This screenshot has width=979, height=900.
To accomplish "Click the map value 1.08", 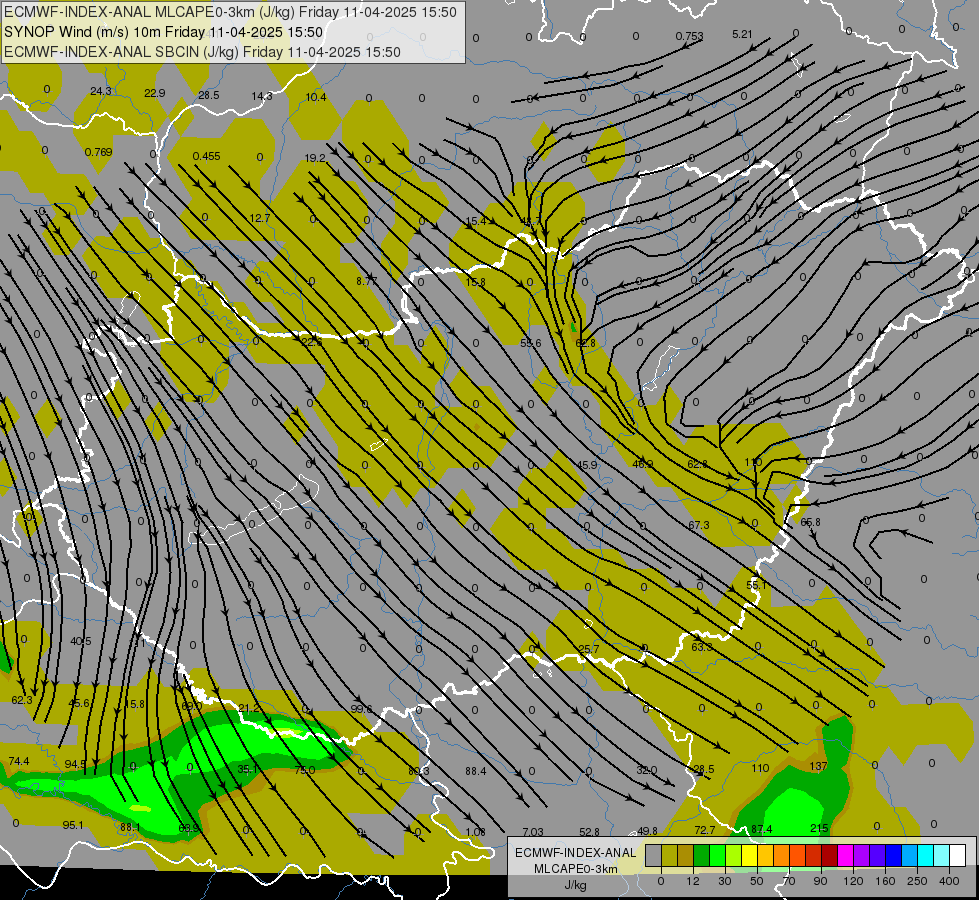I will [476, 831].
